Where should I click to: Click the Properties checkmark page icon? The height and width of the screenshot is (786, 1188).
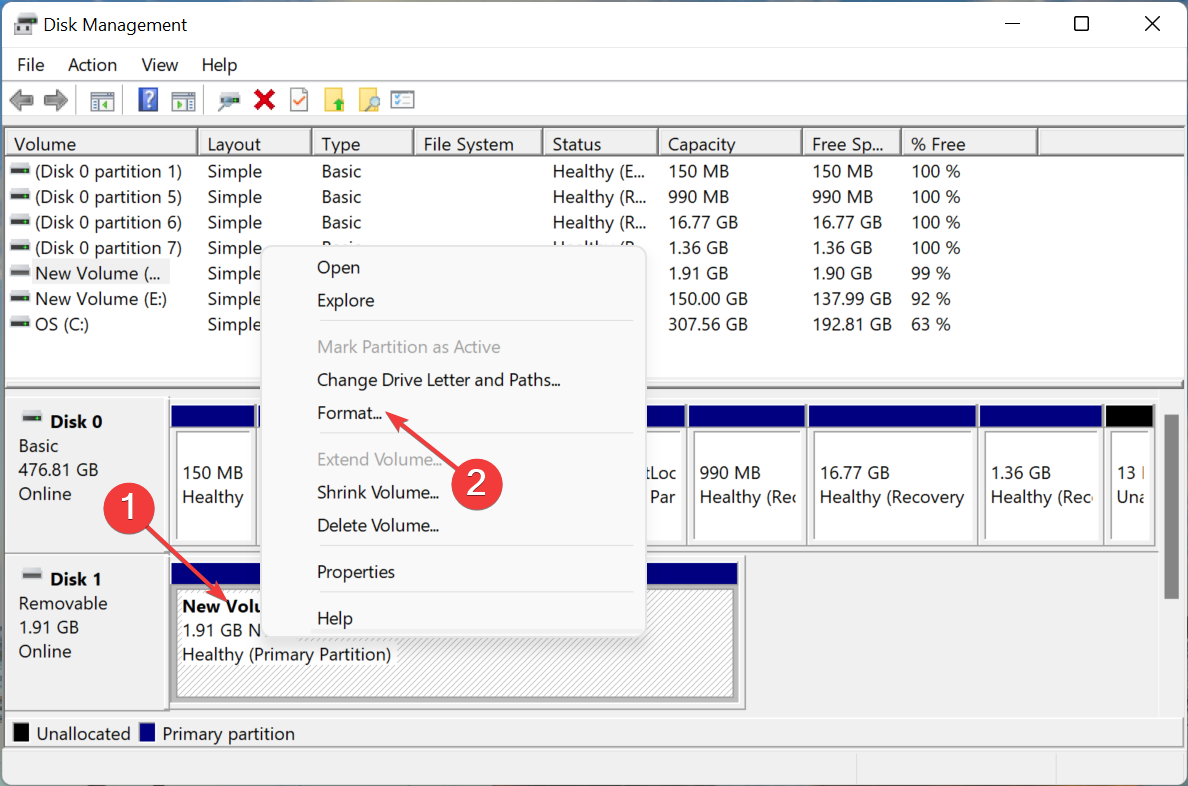(299, 100)
